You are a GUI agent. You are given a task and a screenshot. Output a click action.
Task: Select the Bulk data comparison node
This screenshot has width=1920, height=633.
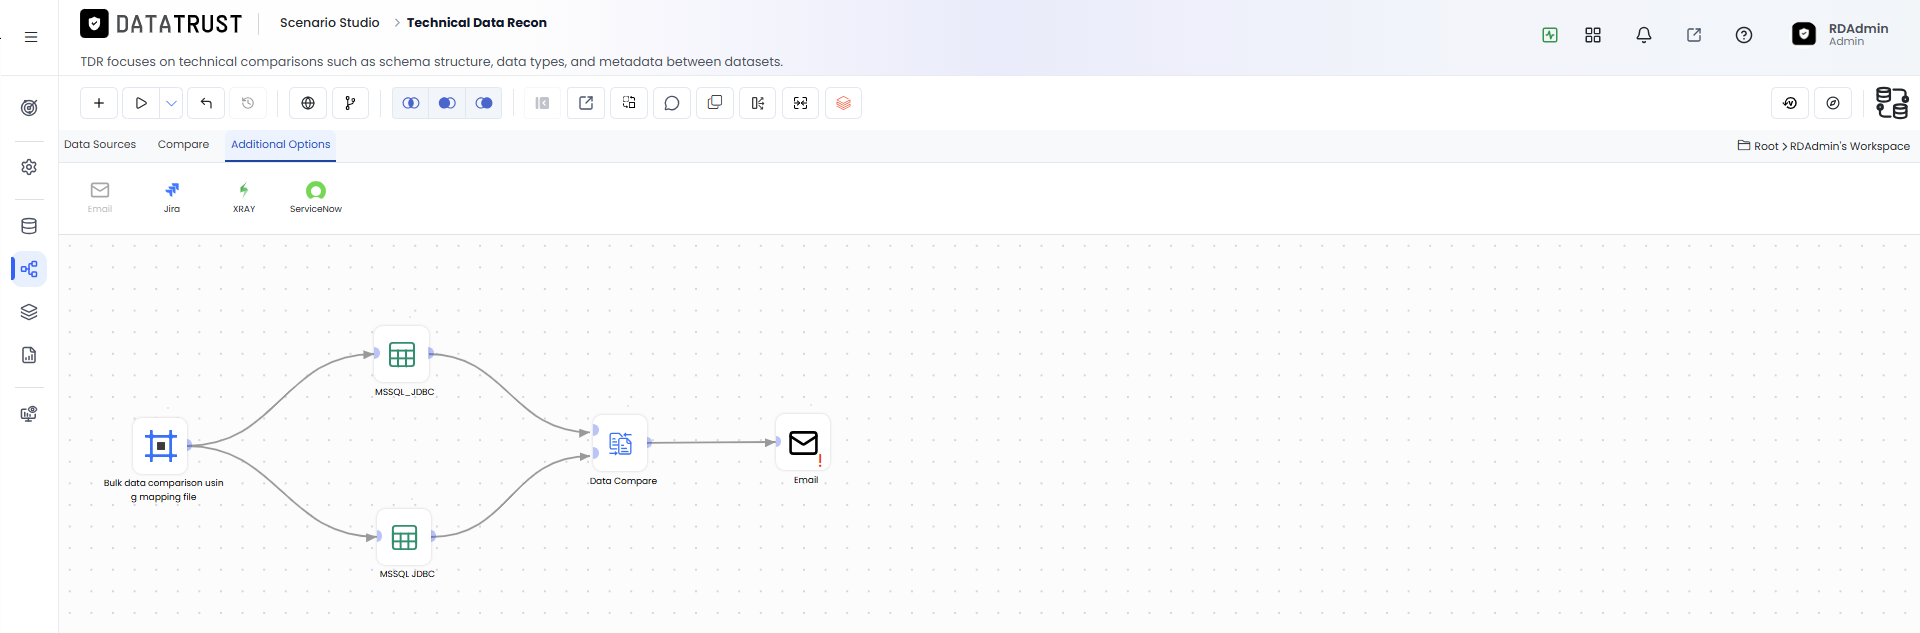pos(160,446)
